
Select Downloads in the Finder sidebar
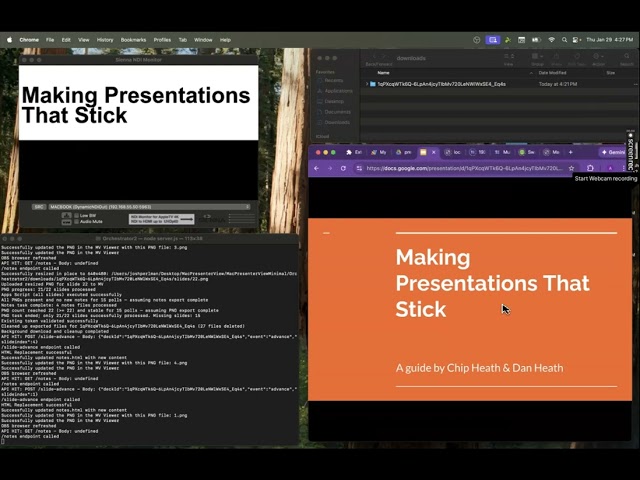click(337, 122)
